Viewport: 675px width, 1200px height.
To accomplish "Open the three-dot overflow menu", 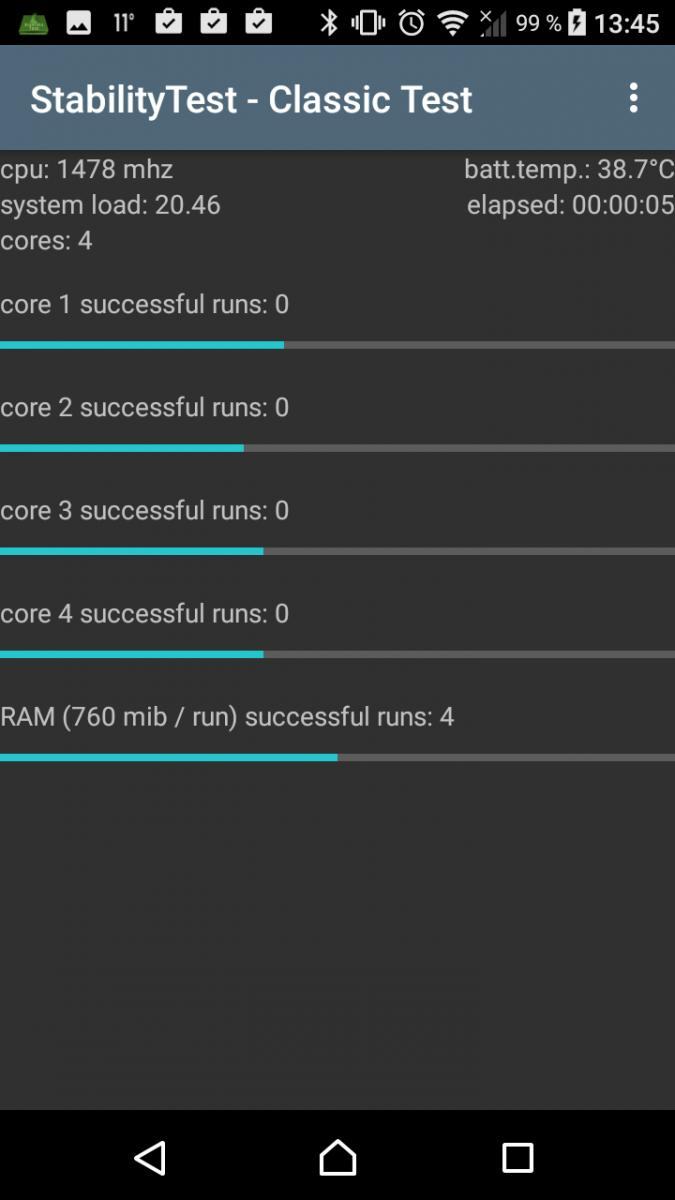I will point(633,98).
